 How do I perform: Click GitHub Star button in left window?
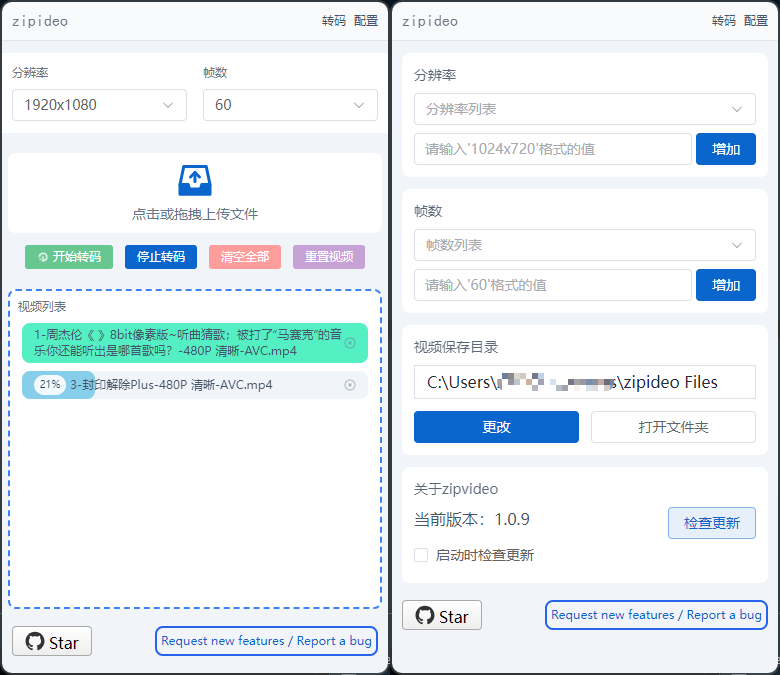pyautogui.click(x=52, y=642)
